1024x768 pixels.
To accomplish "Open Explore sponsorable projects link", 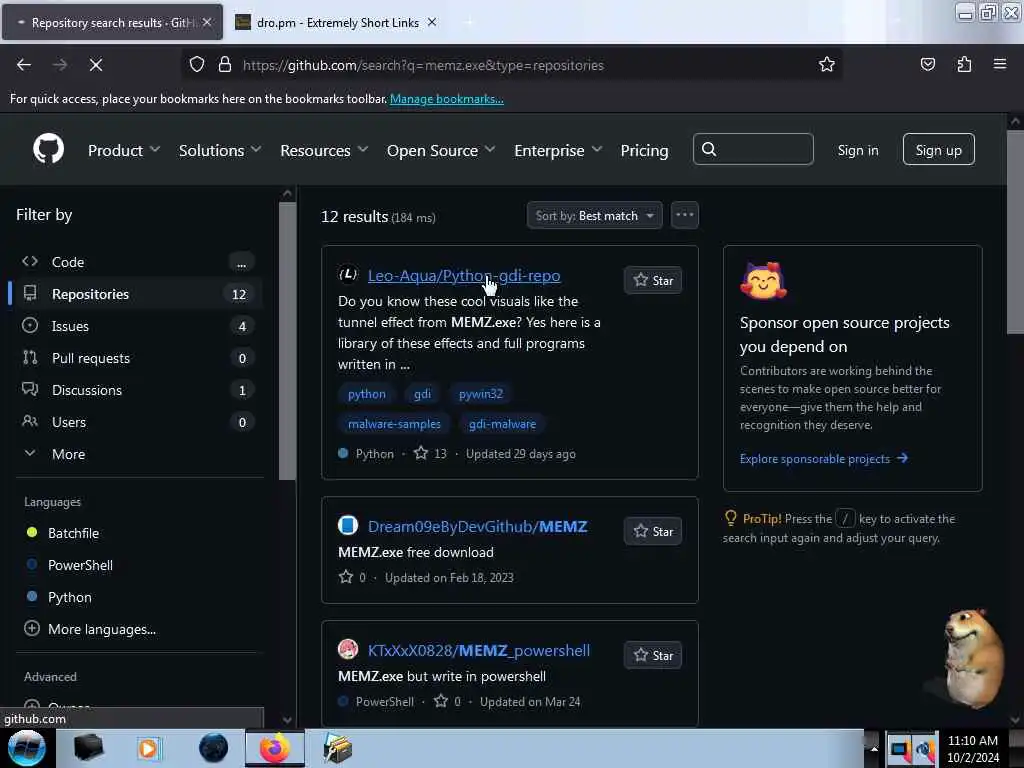I will point(824,458).
